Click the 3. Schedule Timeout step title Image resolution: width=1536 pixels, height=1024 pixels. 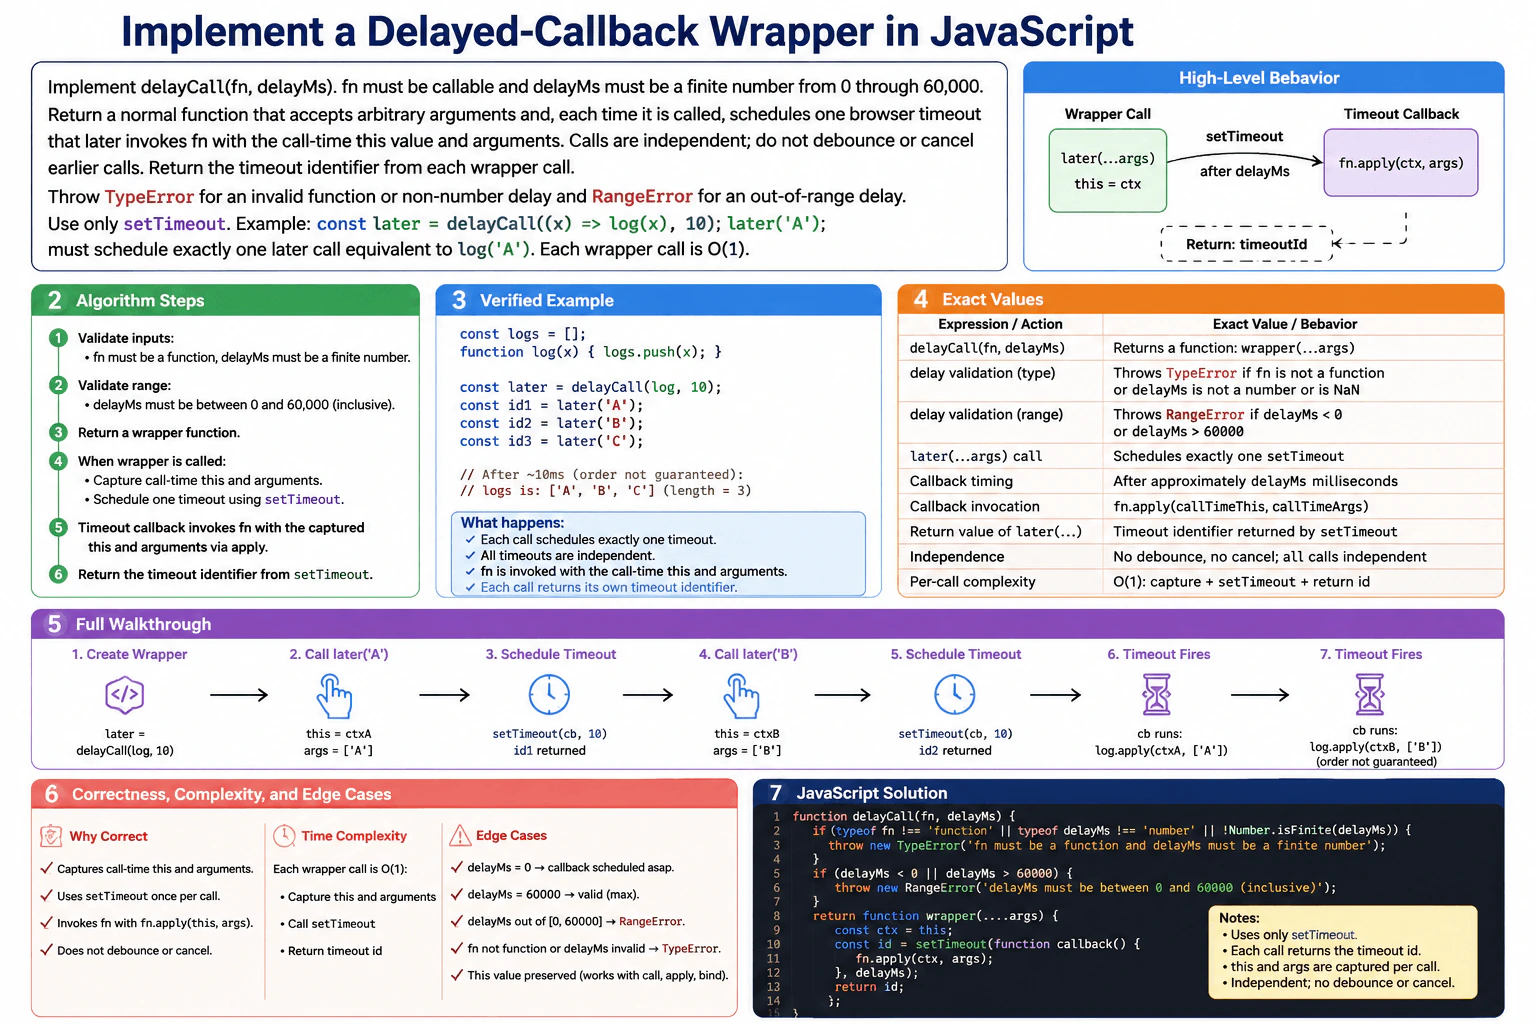pyautogui.click(x=551, y=654)
